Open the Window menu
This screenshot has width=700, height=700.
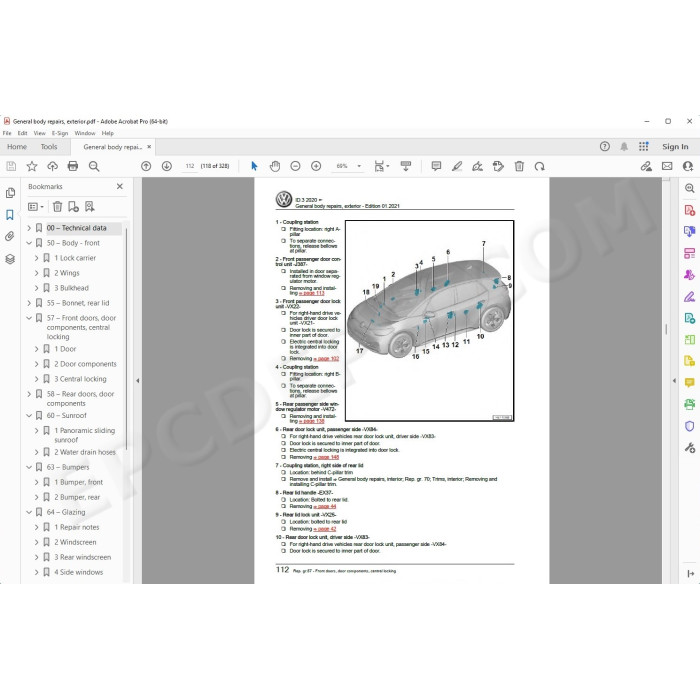pyautogui.click(x=85, y=133)
